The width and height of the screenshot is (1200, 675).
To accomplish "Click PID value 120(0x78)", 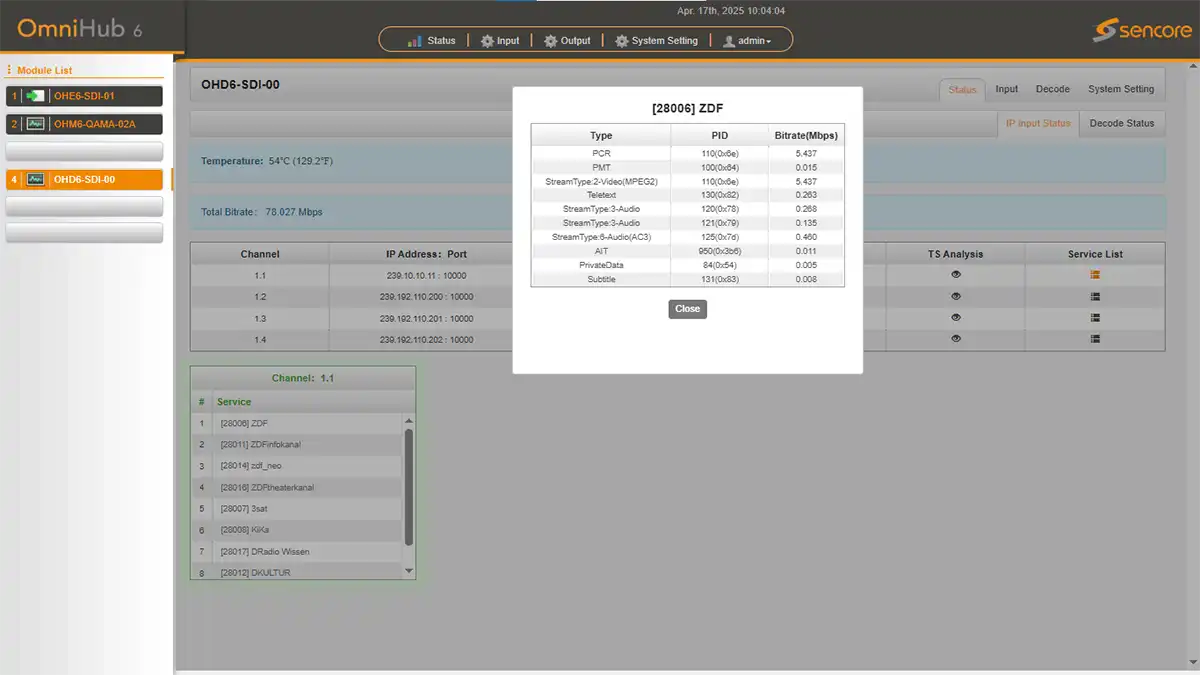I will coord(720,209).
